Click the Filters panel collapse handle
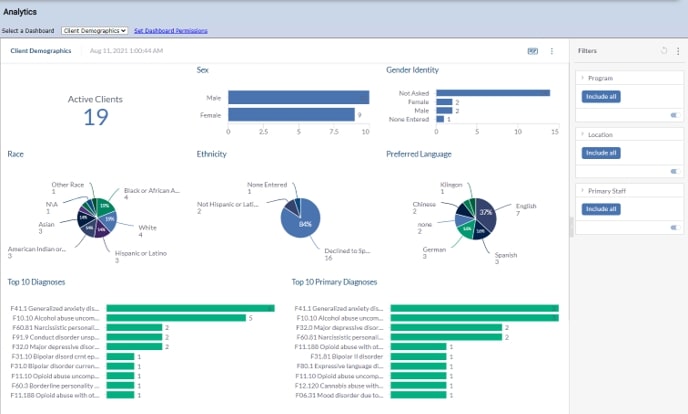This screenshot has height=414, width=688. [x=571, y=227]
